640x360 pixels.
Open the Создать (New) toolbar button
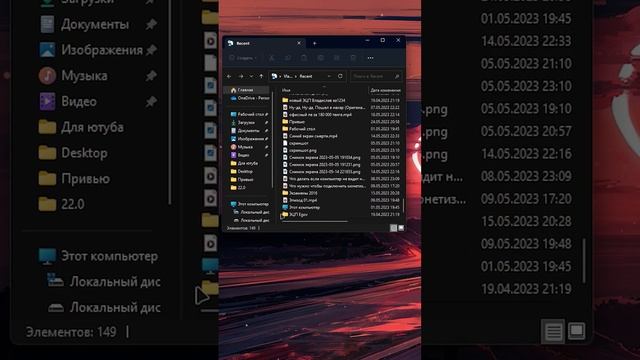click(242, 58)
